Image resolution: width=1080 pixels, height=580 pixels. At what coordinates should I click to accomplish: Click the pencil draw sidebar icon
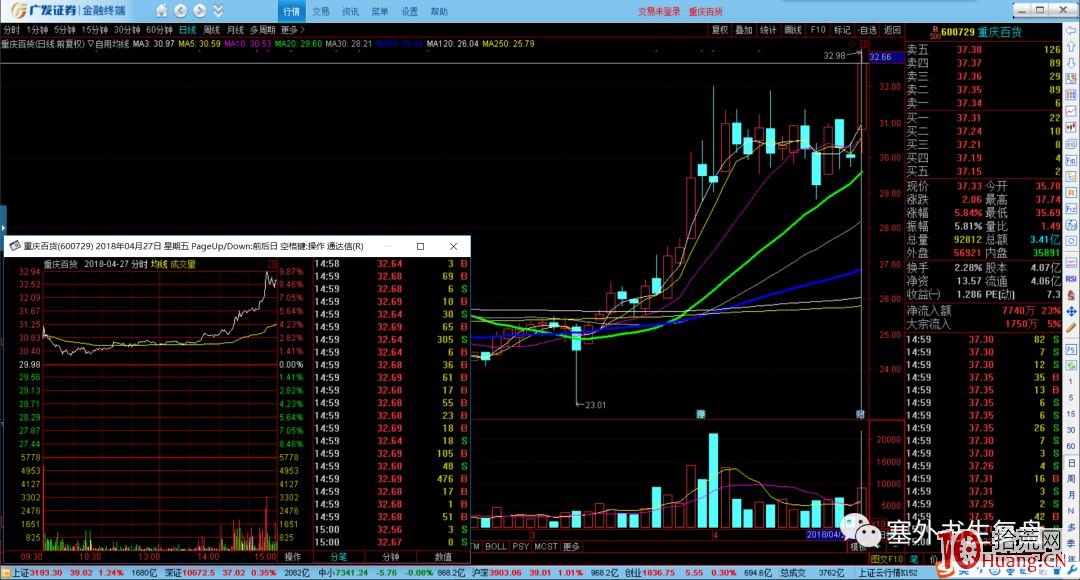(1071, 327)
